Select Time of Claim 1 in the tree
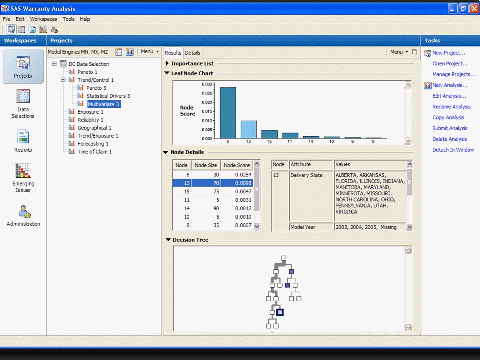The image size is (480, 360). (94, 152)
